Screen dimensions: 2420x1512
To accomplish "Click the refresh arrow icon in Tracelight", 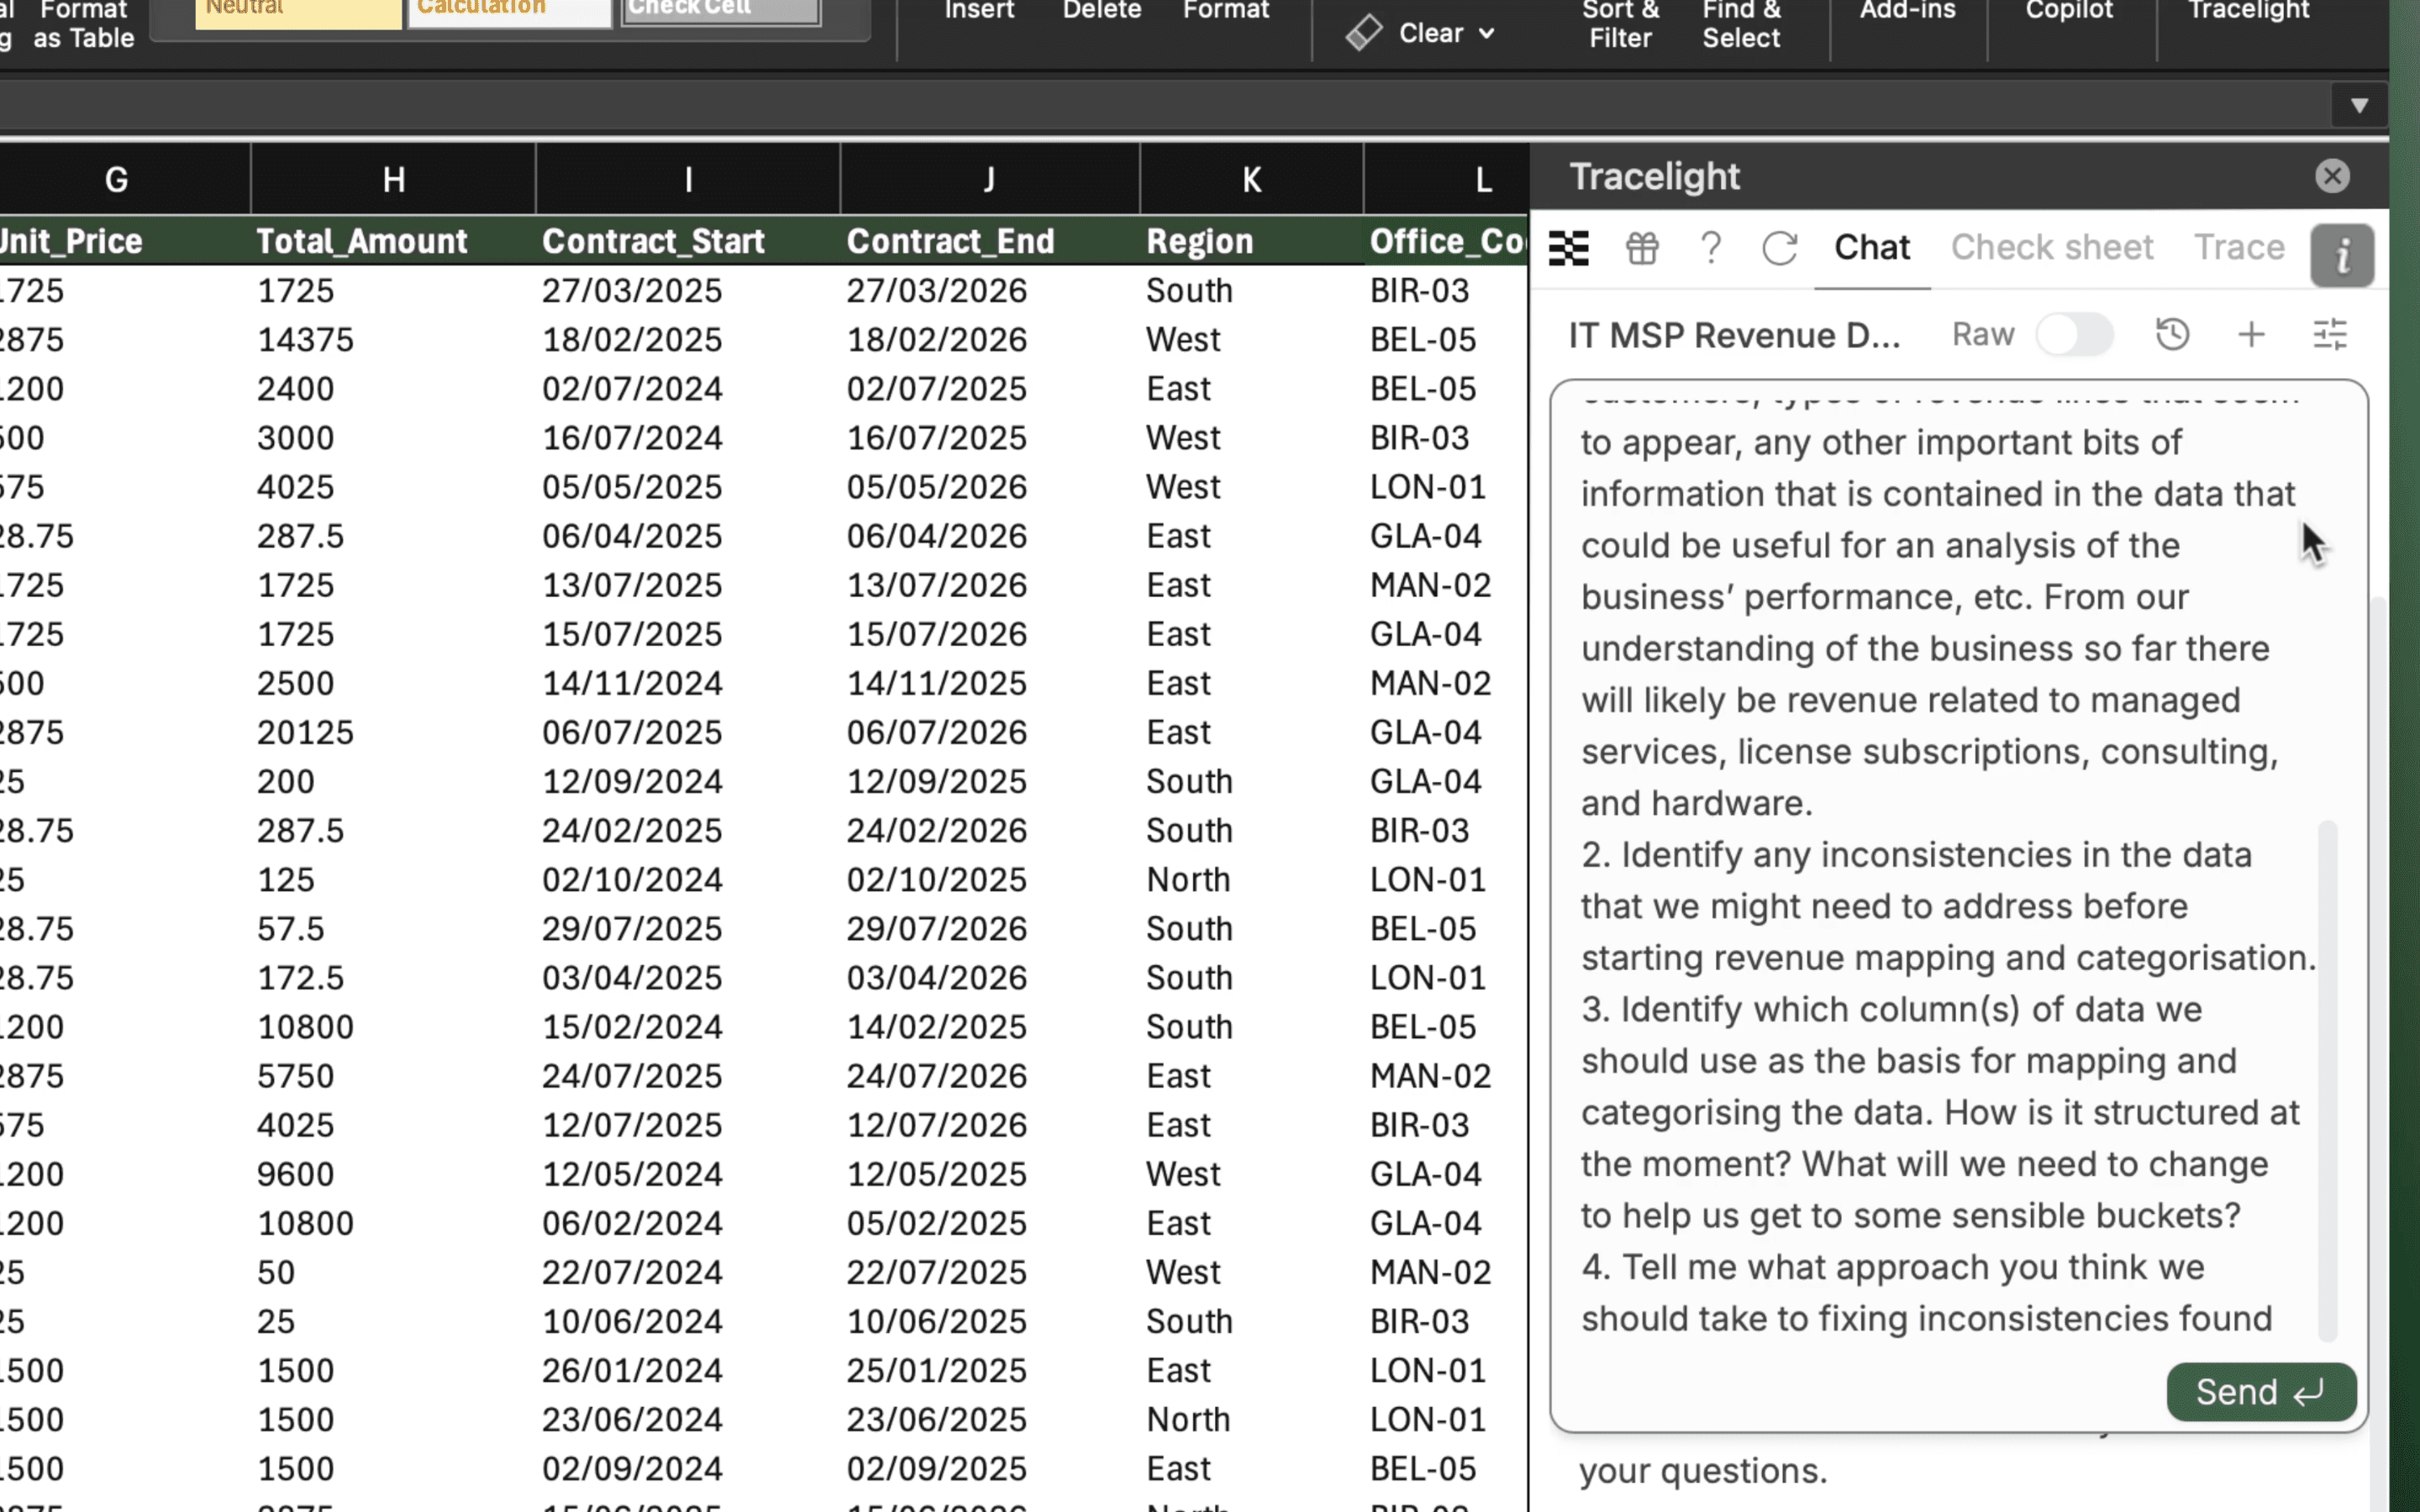I will click(x=1779, y=247).
